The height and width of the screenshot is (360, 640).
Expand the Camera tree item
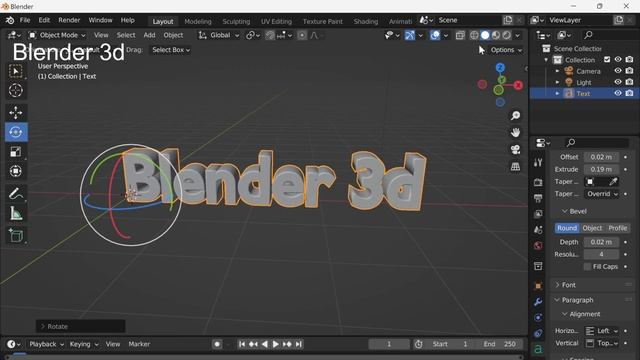(x=557, y=71)
